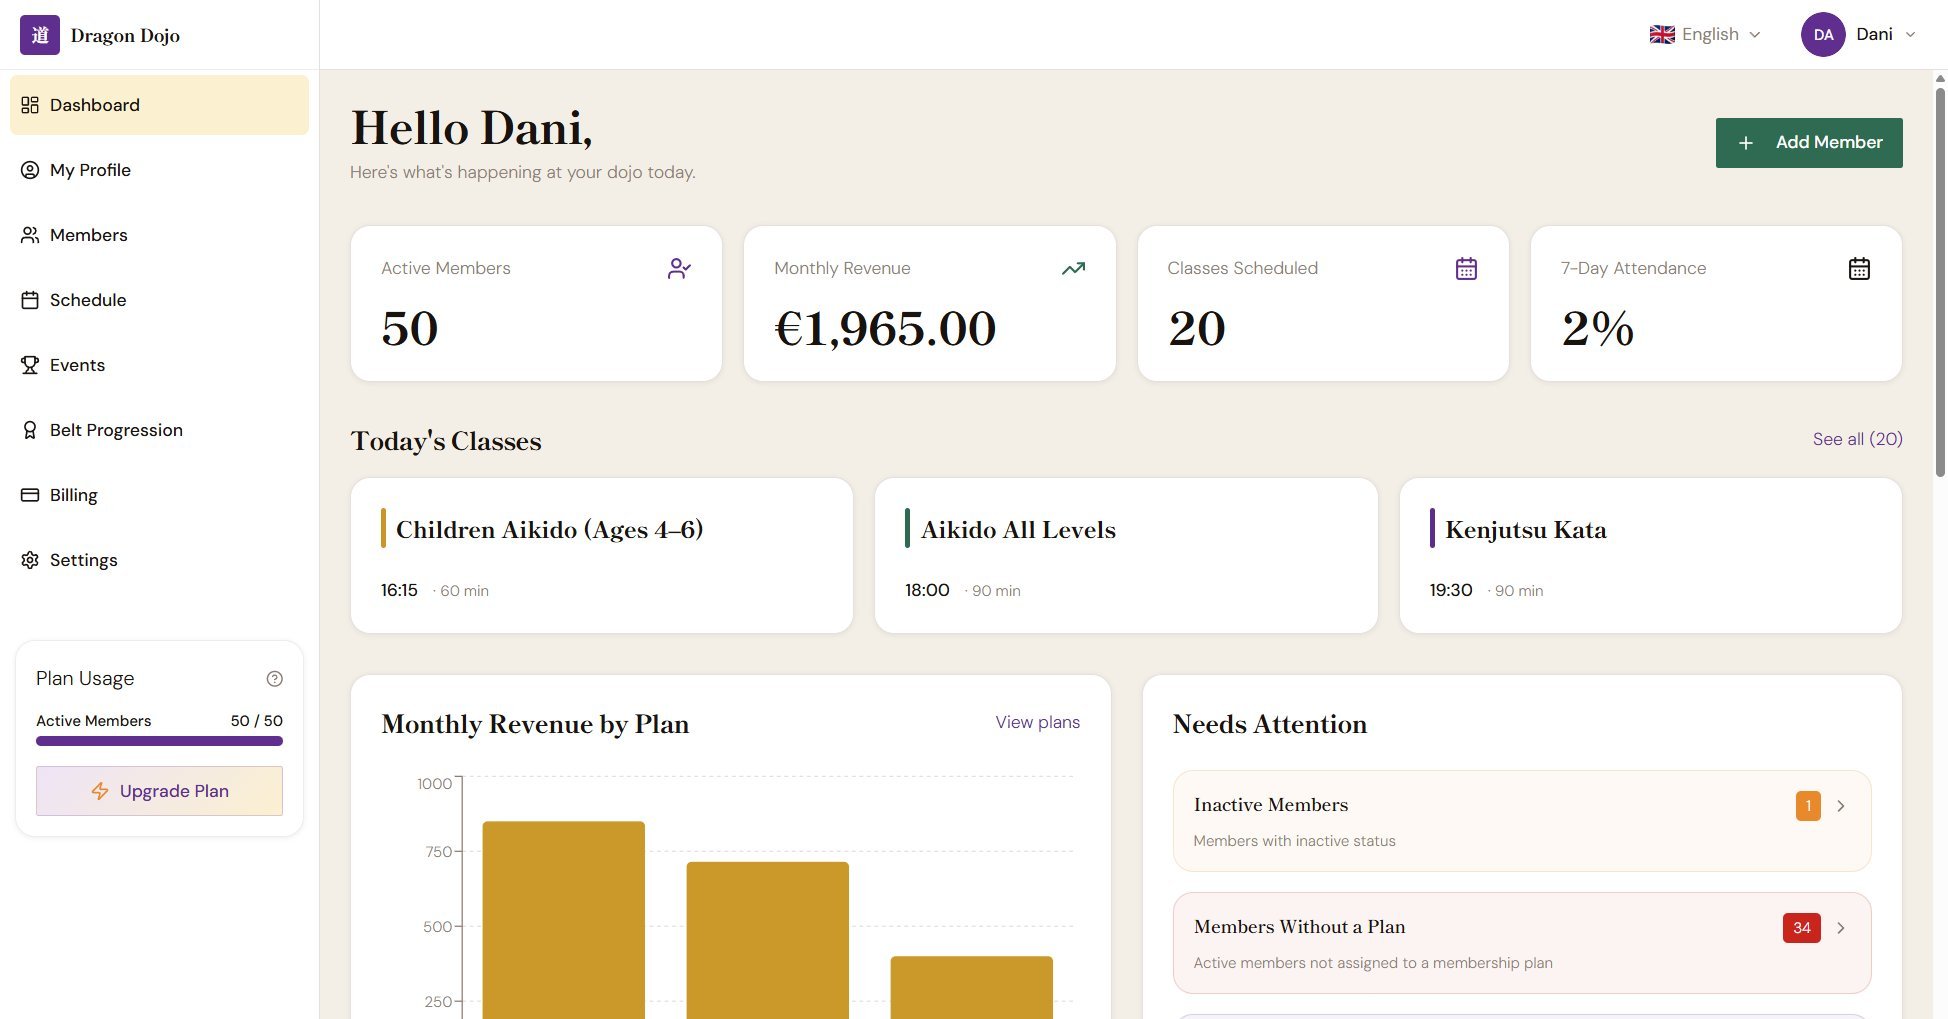Click the €1,965.00 monthly revenue value
The image size is (1948, 1019).
(885, 329)
